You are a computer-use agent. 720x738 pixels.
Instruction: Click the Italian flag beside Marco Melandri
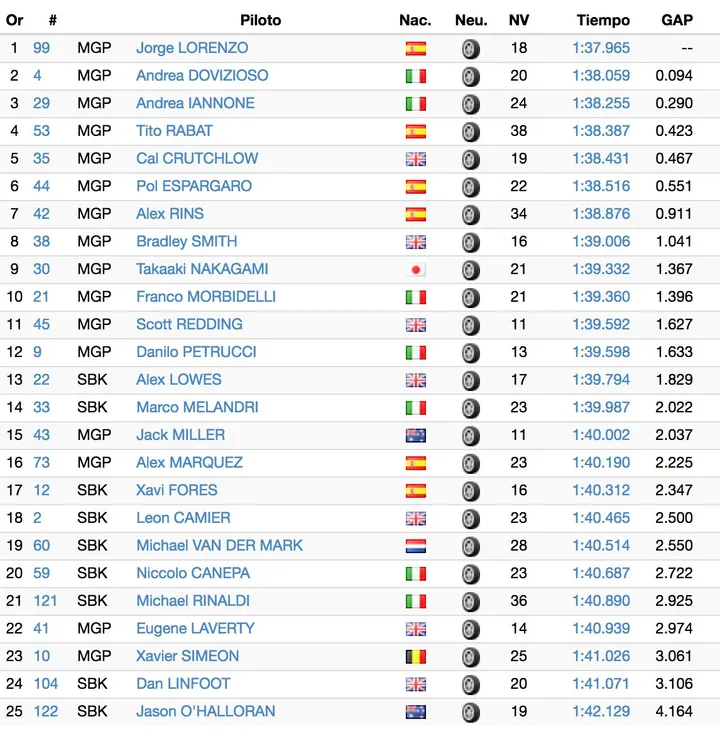click(416, 408)
